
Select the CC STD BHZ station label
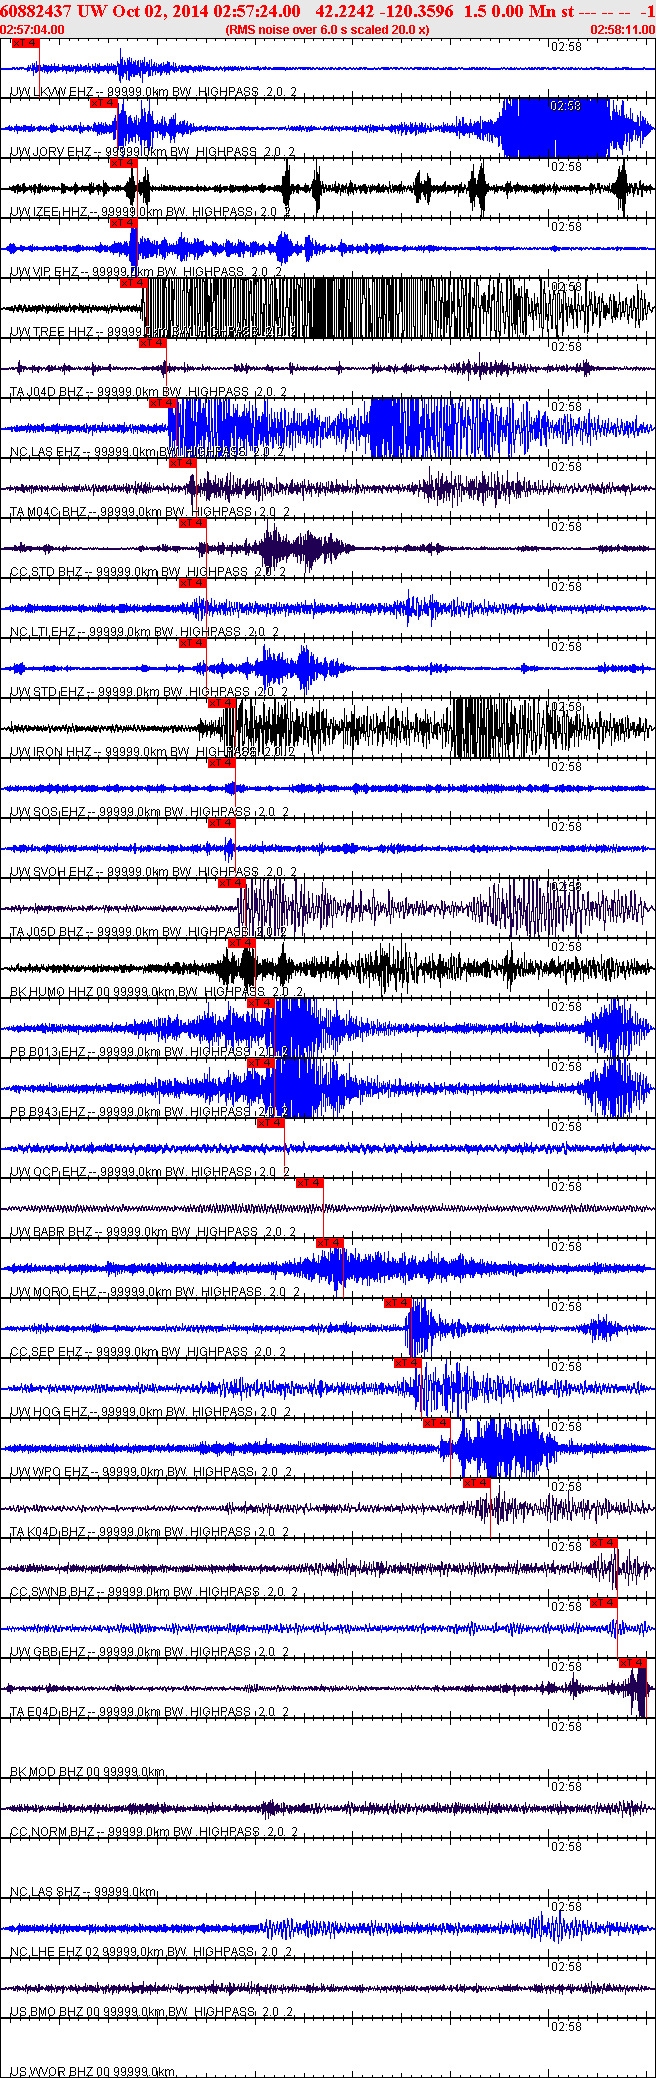[148, 572]
